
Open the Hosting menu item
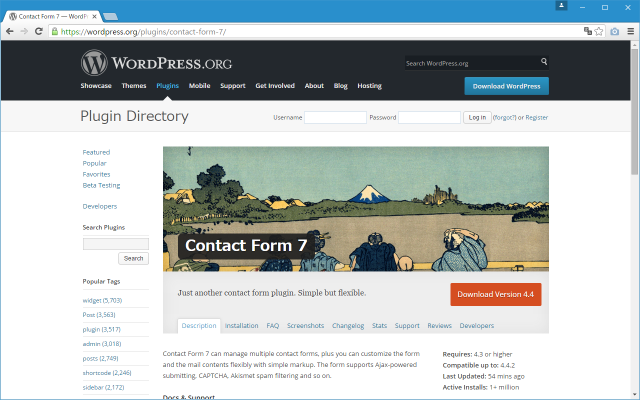tap(369, 86)
